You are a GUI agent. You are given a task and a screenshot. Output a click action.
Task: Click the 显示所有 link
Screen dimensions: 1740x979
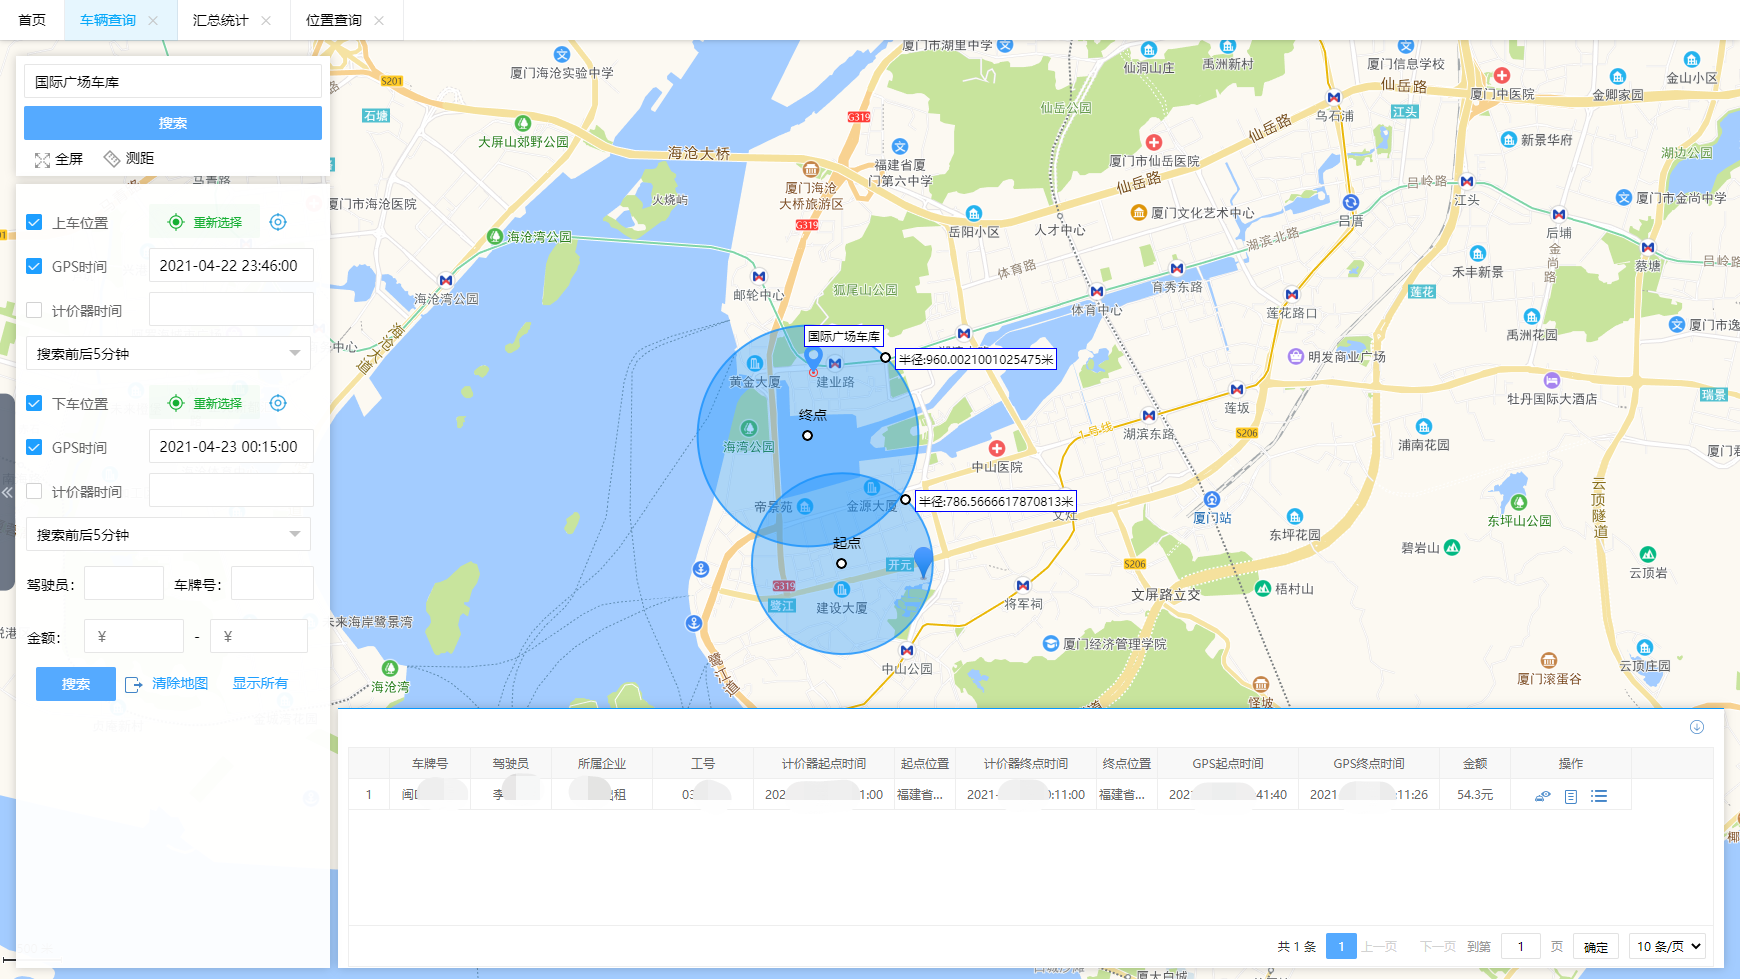click(260, 683)
